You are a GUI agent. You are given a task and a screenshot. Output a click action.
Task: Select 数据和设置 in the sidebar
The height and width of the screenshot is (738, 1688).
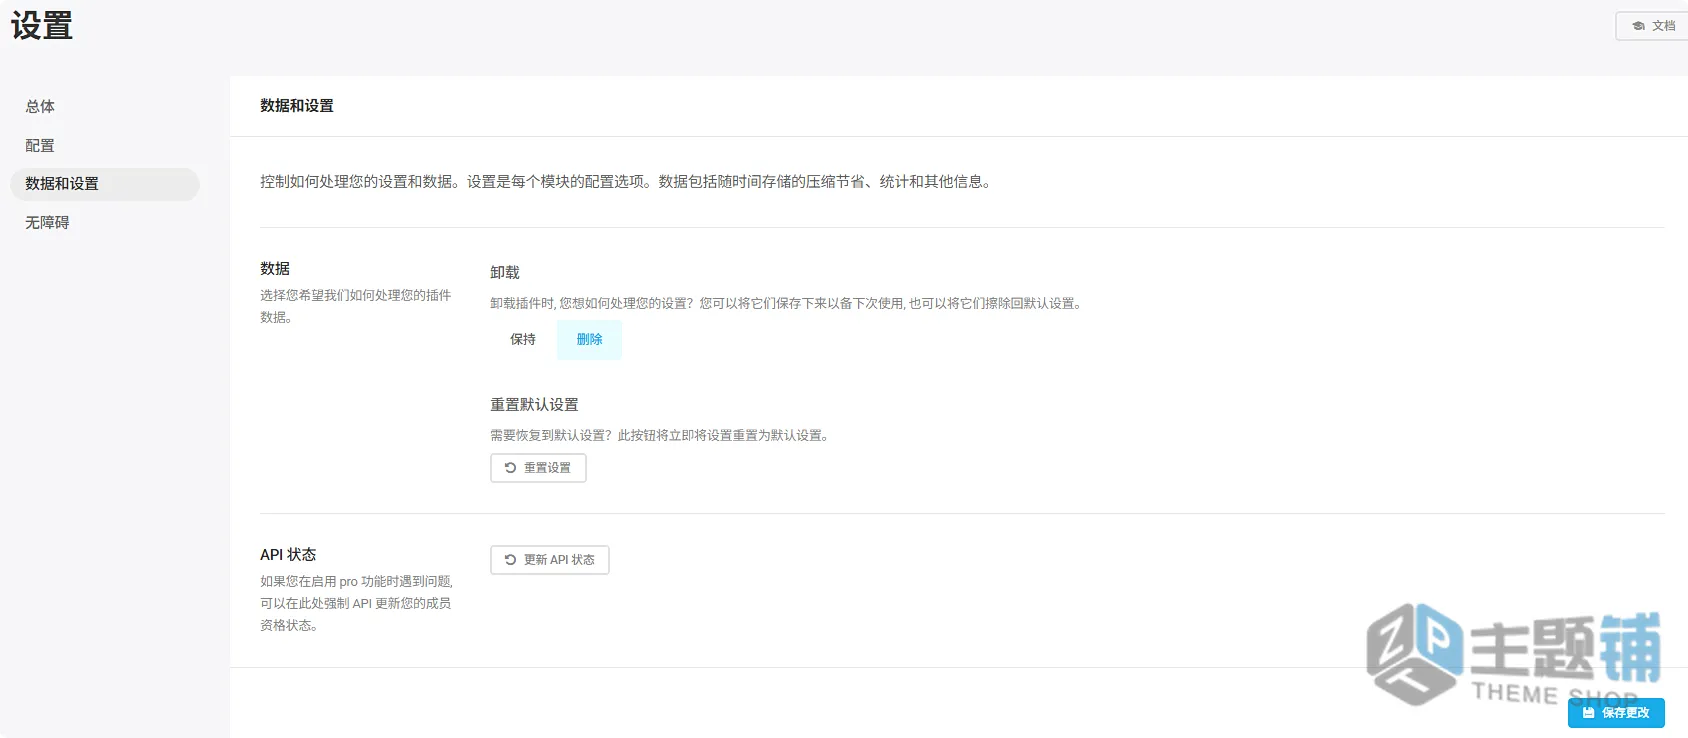click(104, 184)
